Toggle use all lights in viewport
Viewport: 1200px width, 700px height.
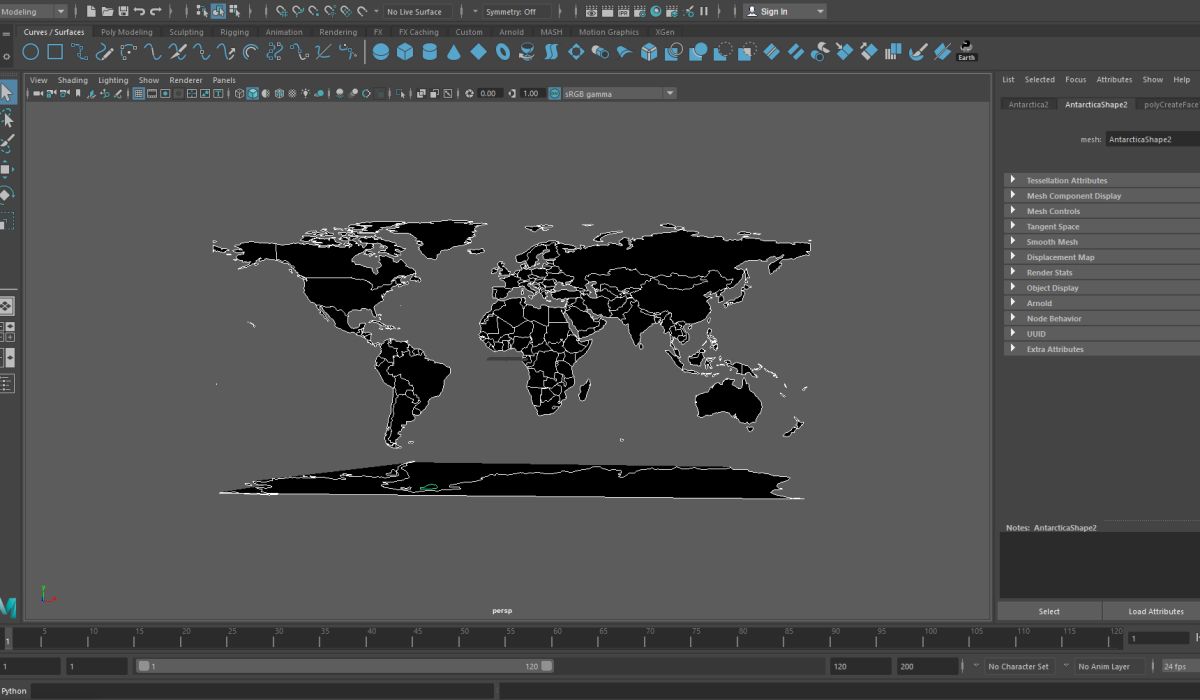(x=305, y=93)
